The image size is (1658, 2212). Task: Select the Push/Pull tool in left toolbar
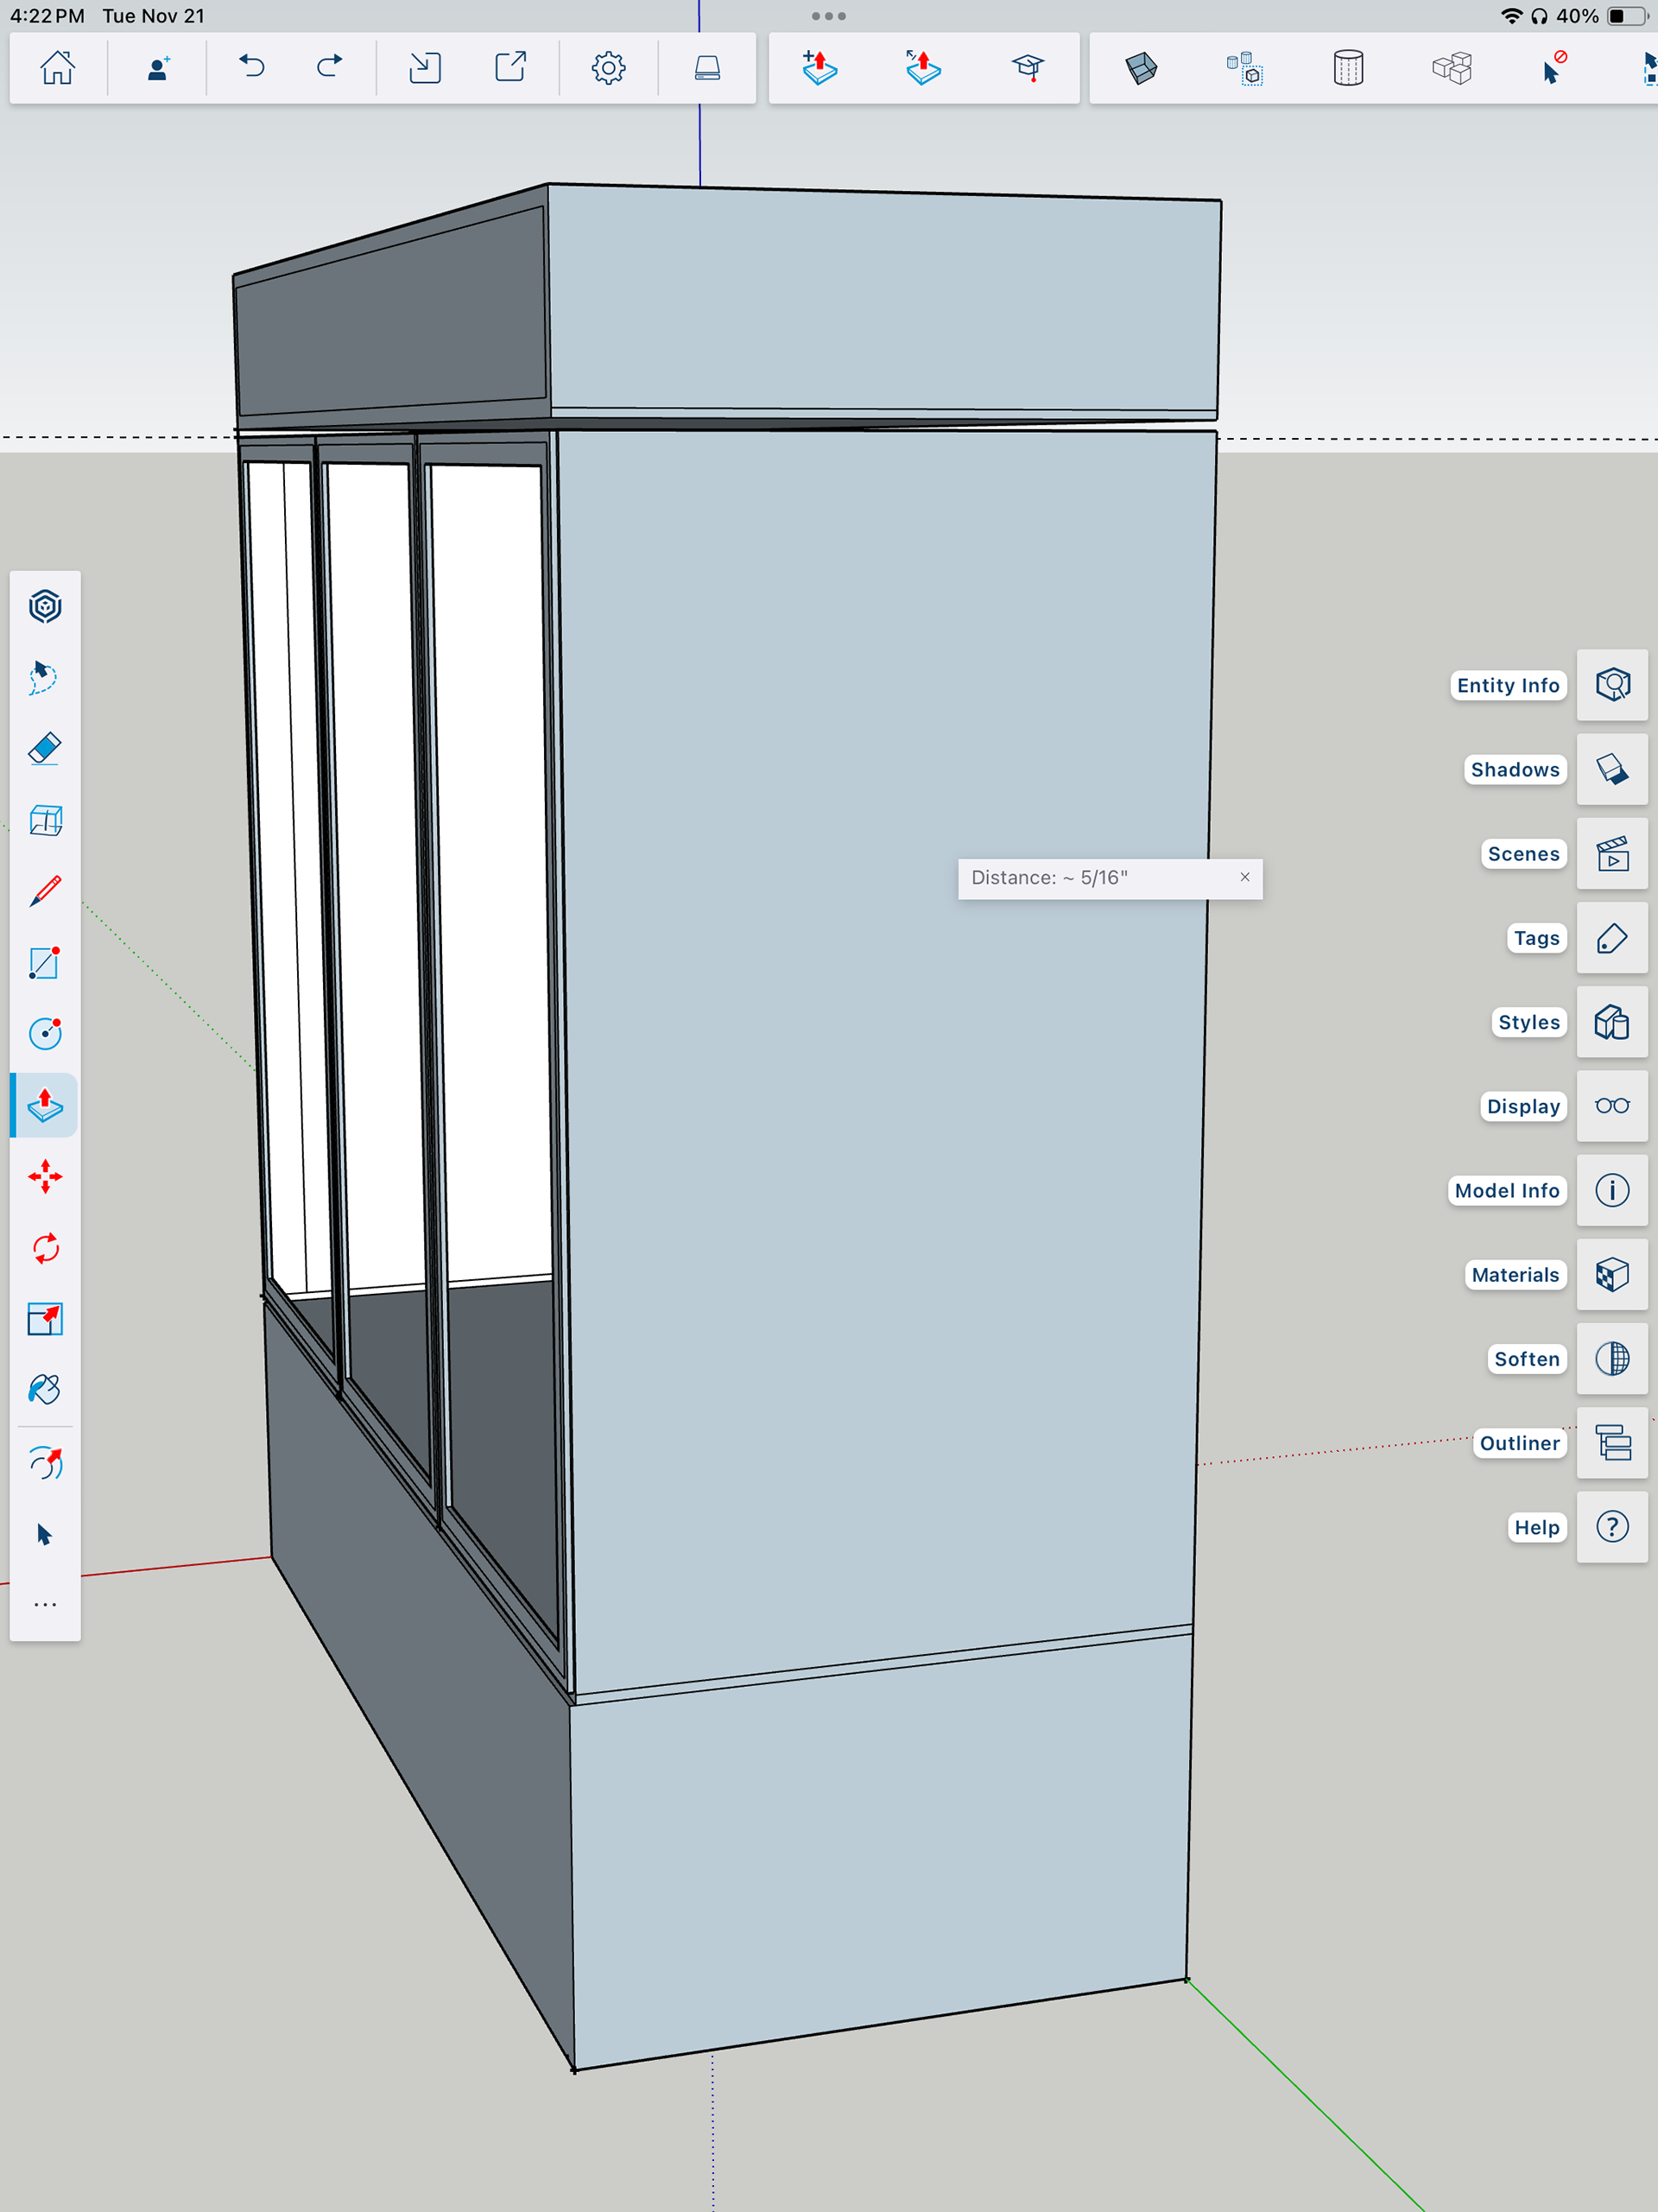45,1105
